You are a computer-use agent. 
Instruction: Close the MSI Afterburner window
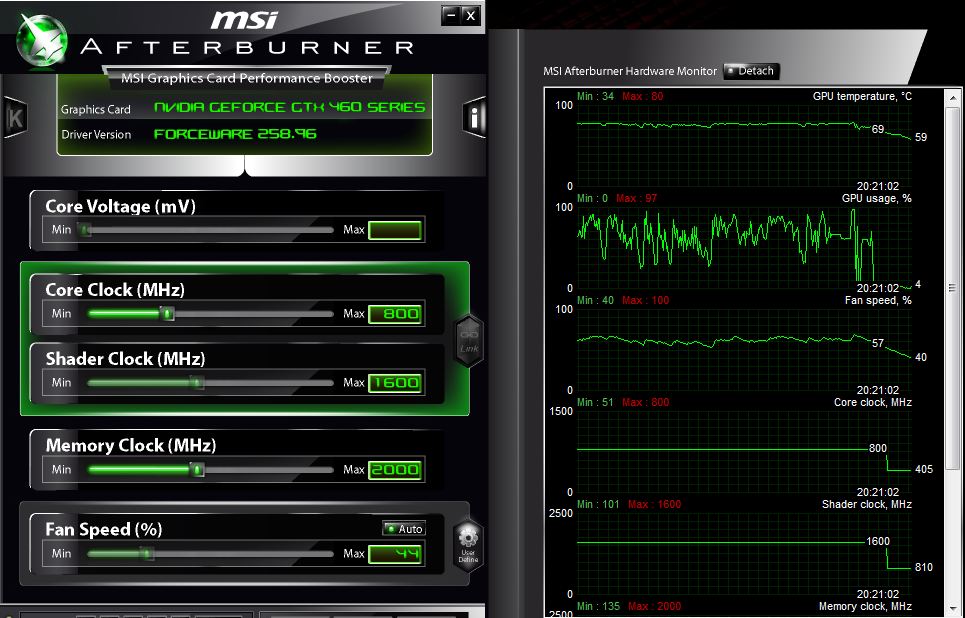(471, 15)
